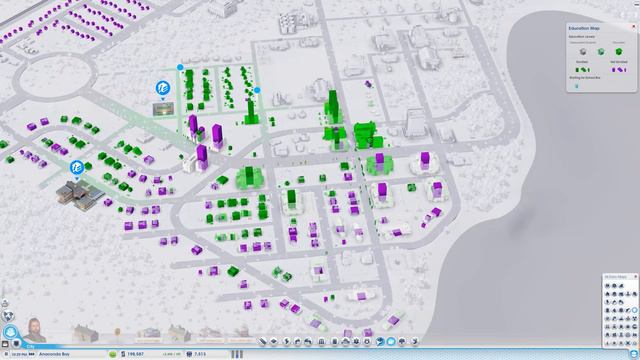This screenshot has width=640, height=360.
Task: Click the tallest green tower near map center
Action: tap(333, 106)
